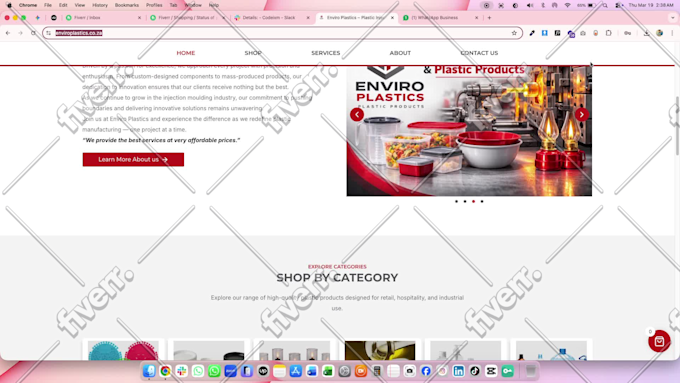
Task: Click the browser forward arrow
Action: pyautogui.click(x=20, y=33)
